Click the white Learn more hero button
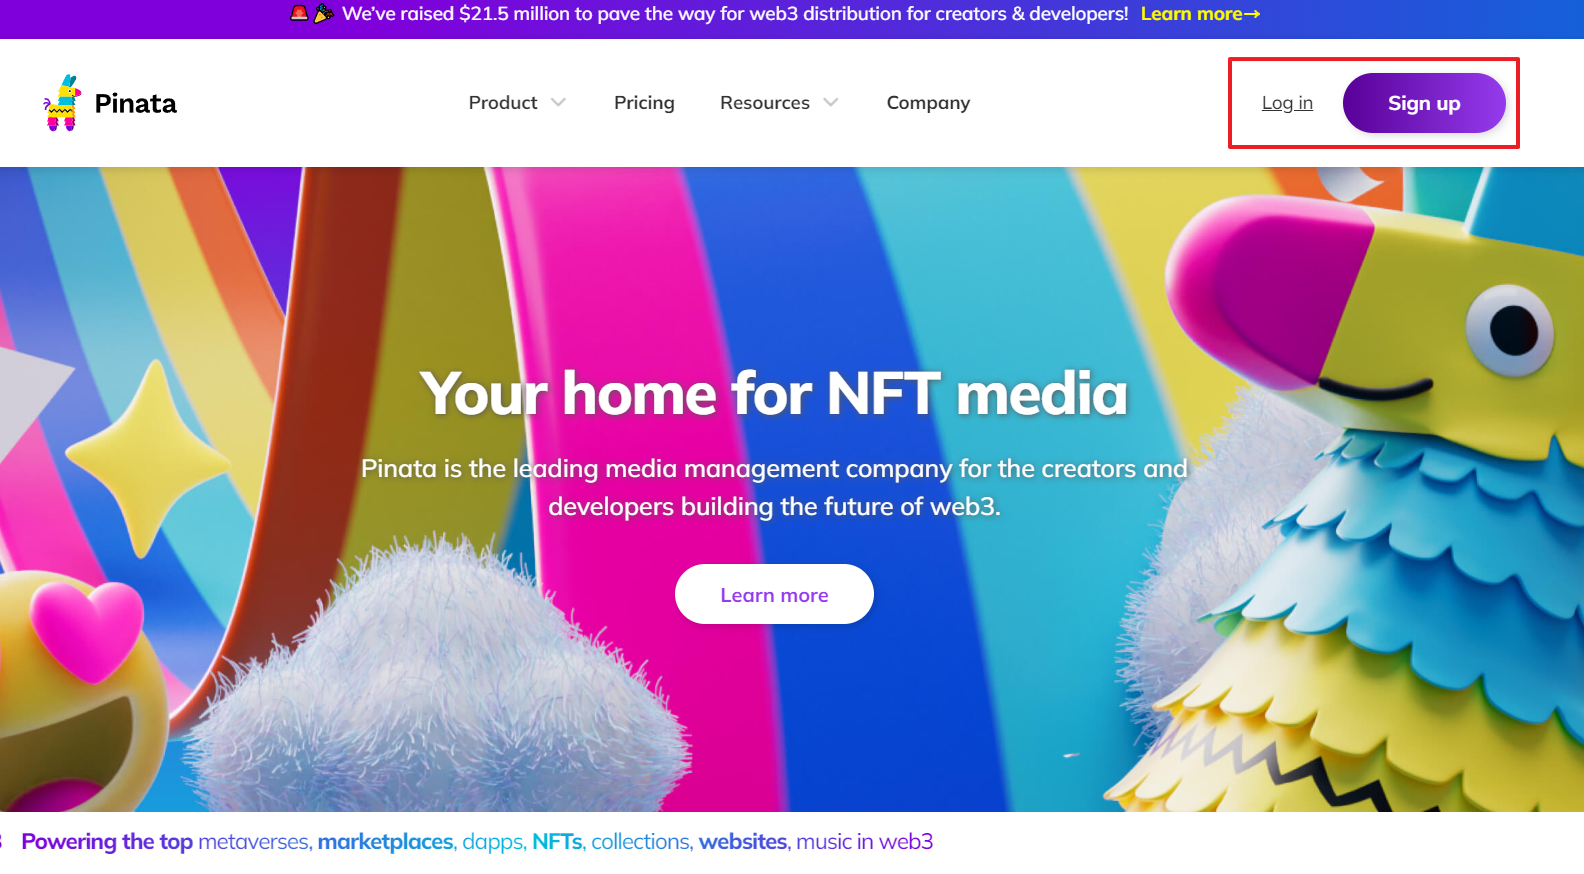The height and width of the screenshot is (874, 1584). pyautogui.click(x=774, y=594)
